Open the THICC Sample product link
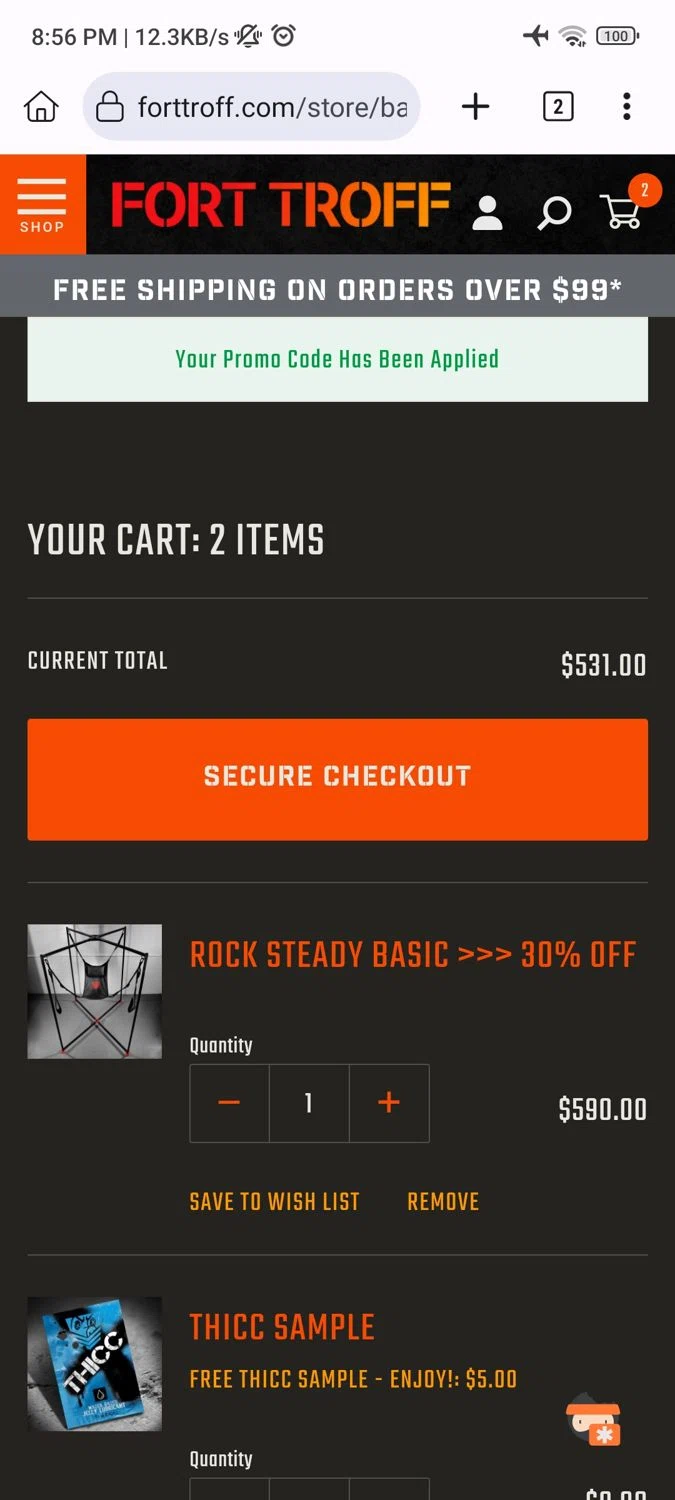This screenshot has height=1500, width=675. (x=282, y=1327)
